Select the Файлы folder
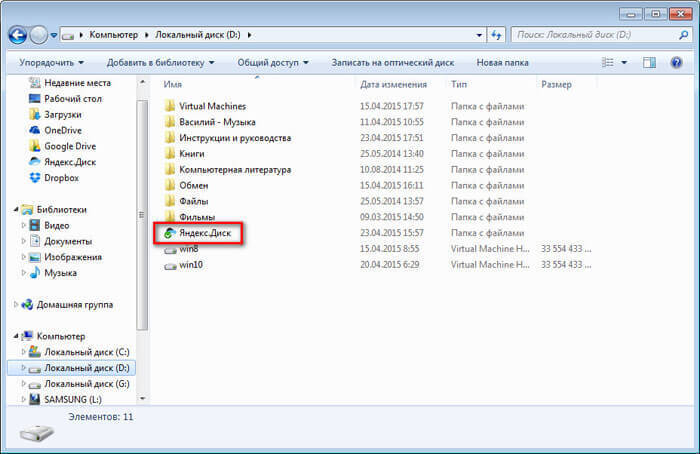The width and height of the screenshot is (700, 454). pos(186,201)
